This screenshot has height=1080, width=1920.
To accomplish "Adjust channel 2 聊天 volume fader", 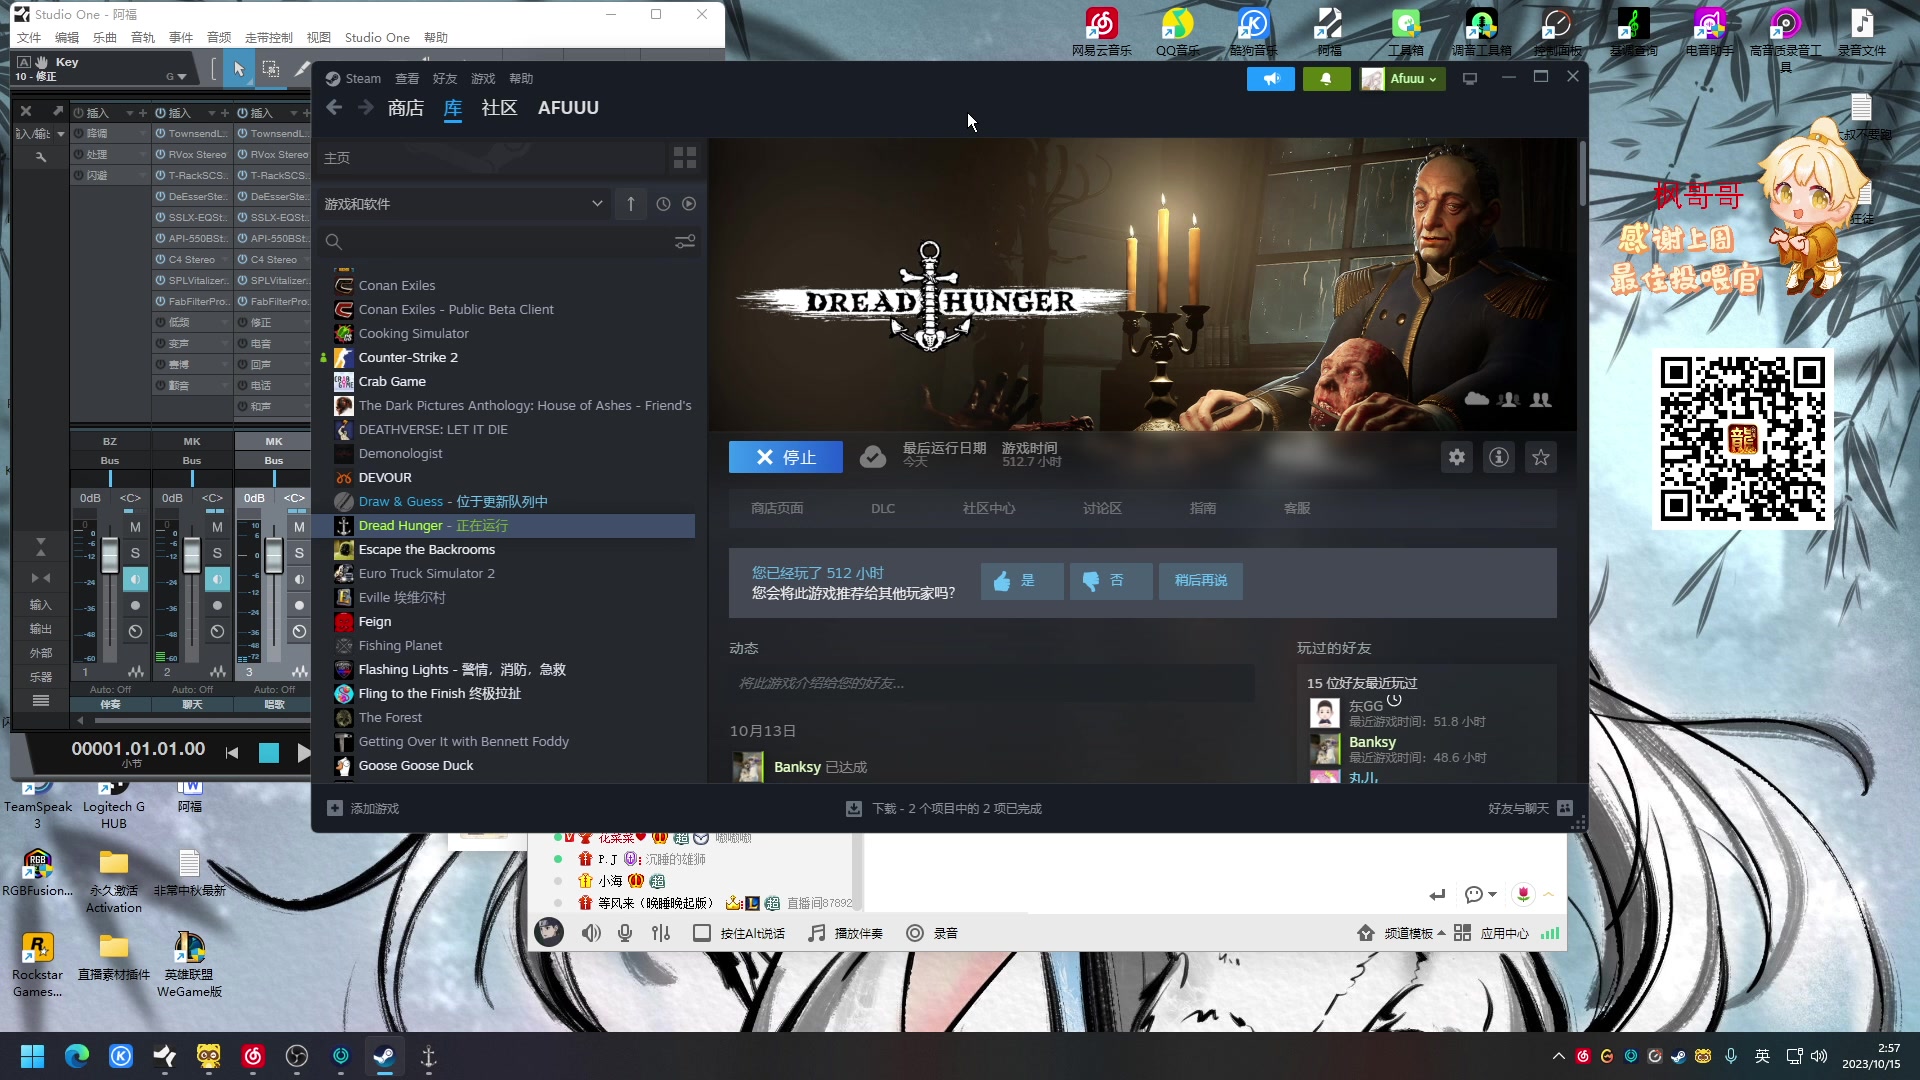I will 191,557.
